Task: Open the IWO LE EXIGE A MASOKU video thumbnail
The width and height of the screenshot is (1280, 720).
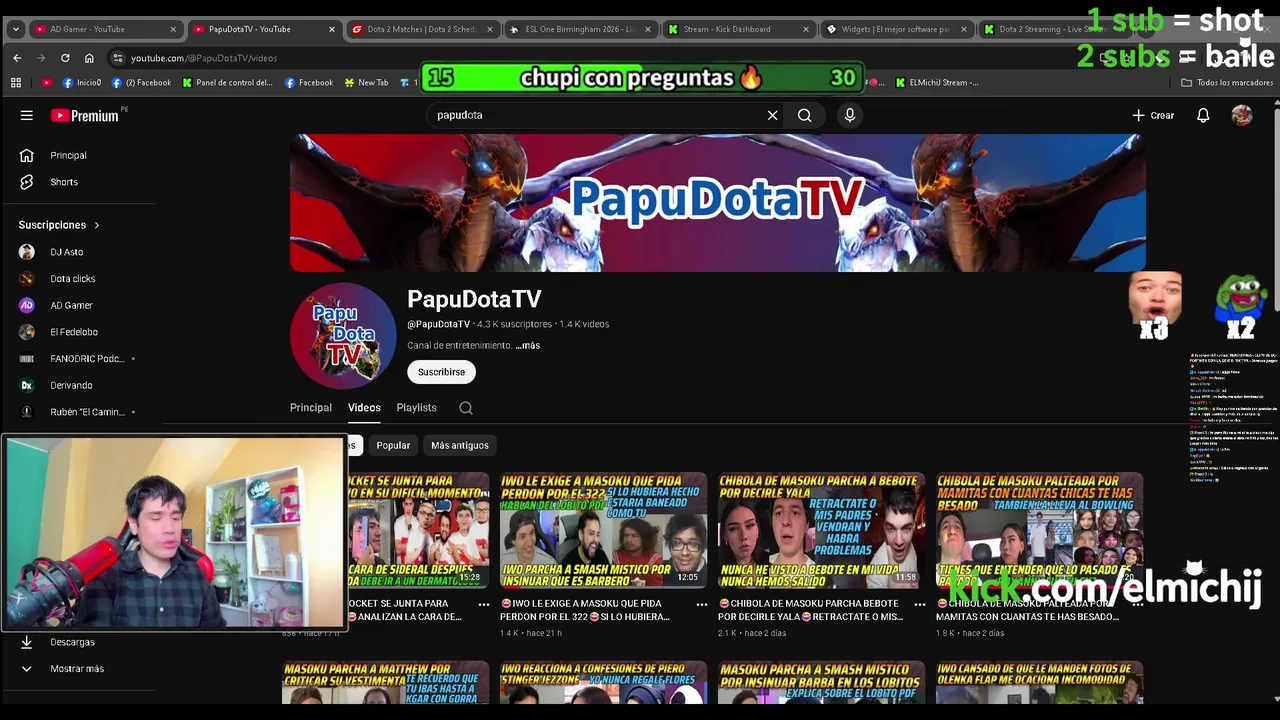Action: click(x=603, y=530)
